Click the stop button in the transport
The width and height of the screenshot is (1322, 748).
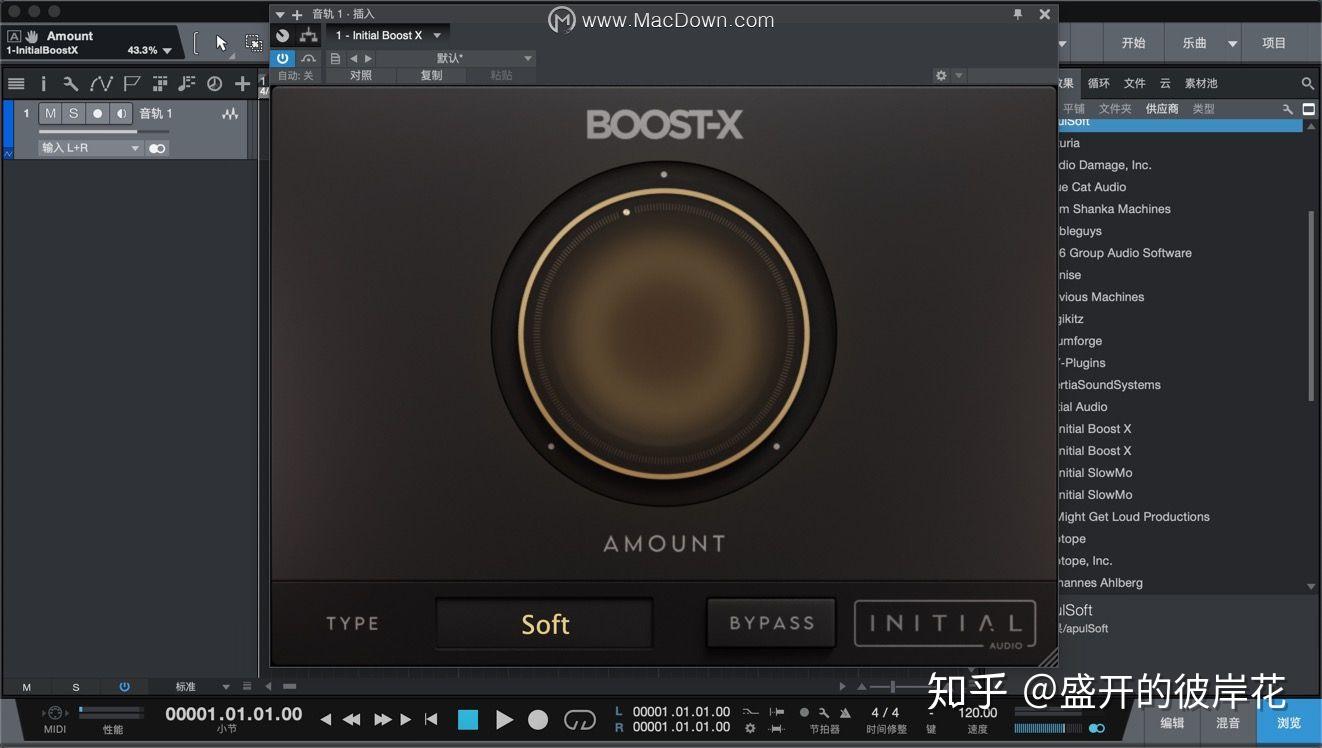pos(468,719)
